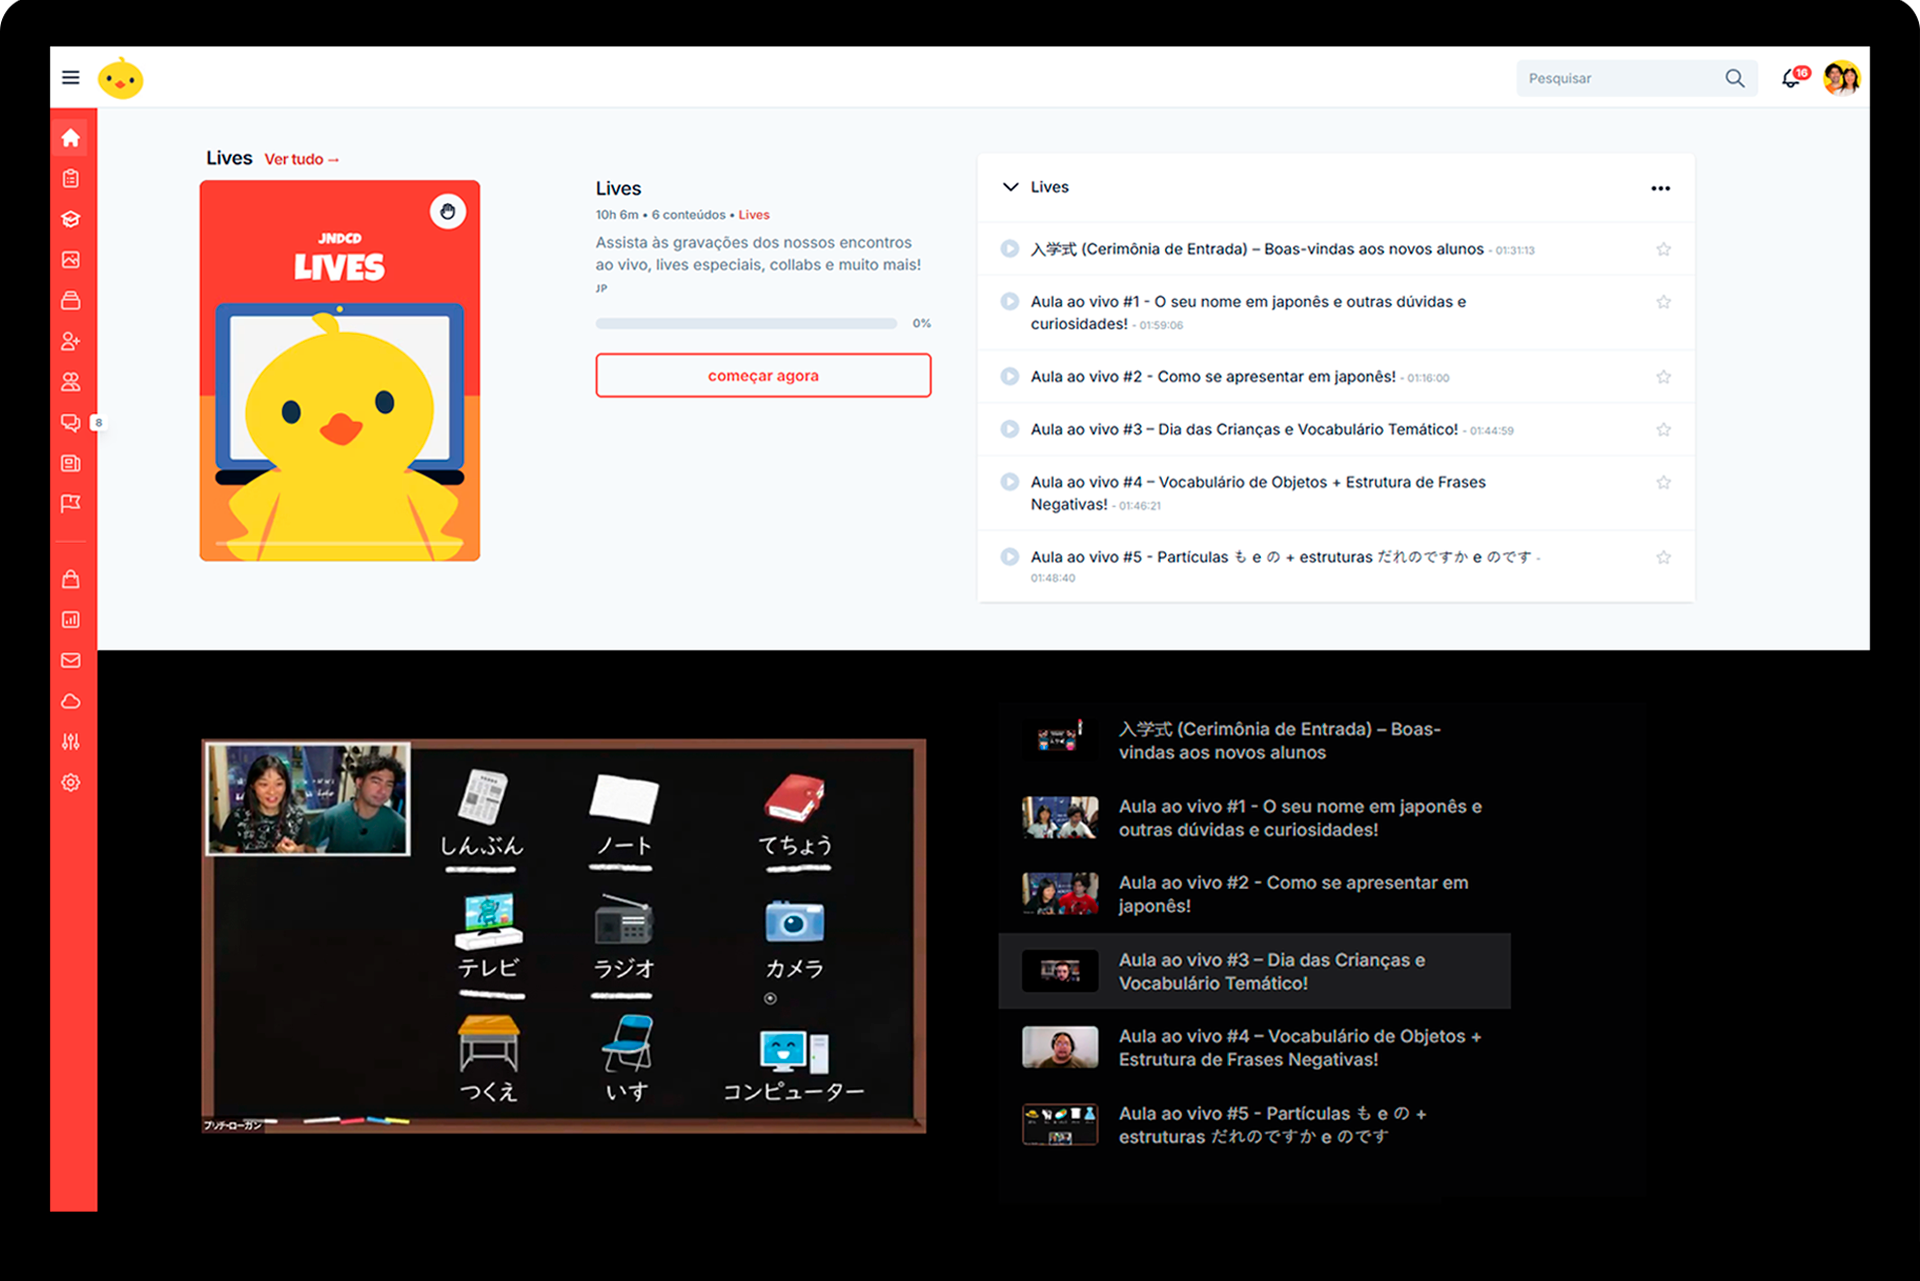Play icon for Aula ao vivo #3 in list
Screen dimensions: 1920x1281
click(1010, 429)
